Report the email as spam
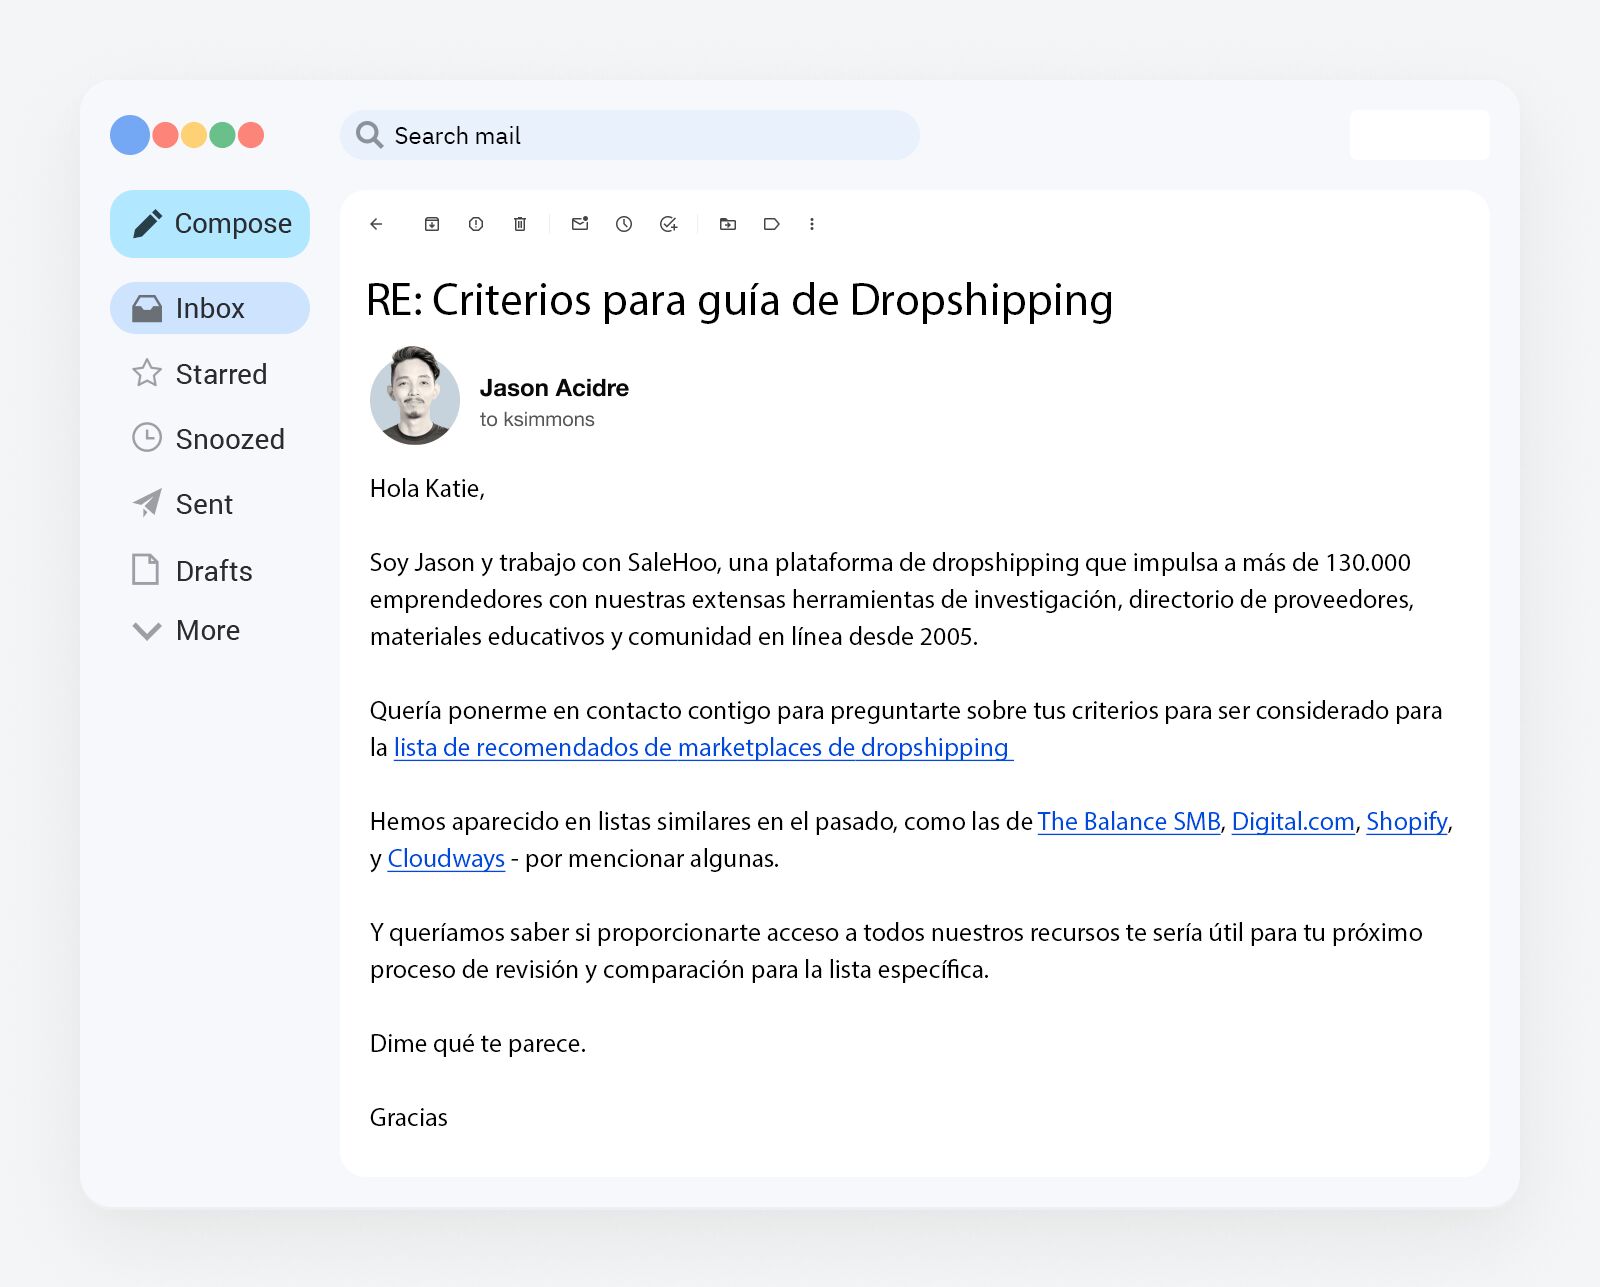The height and width of the screenshot is (1287, 1600). click(476, 224)
